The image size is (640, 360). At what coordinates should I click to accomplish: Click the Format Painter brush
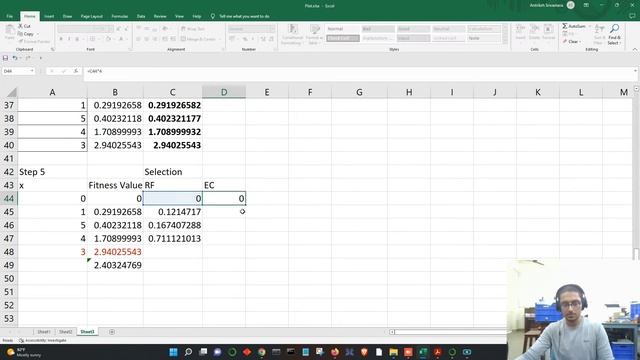click(x=33, y=41)
